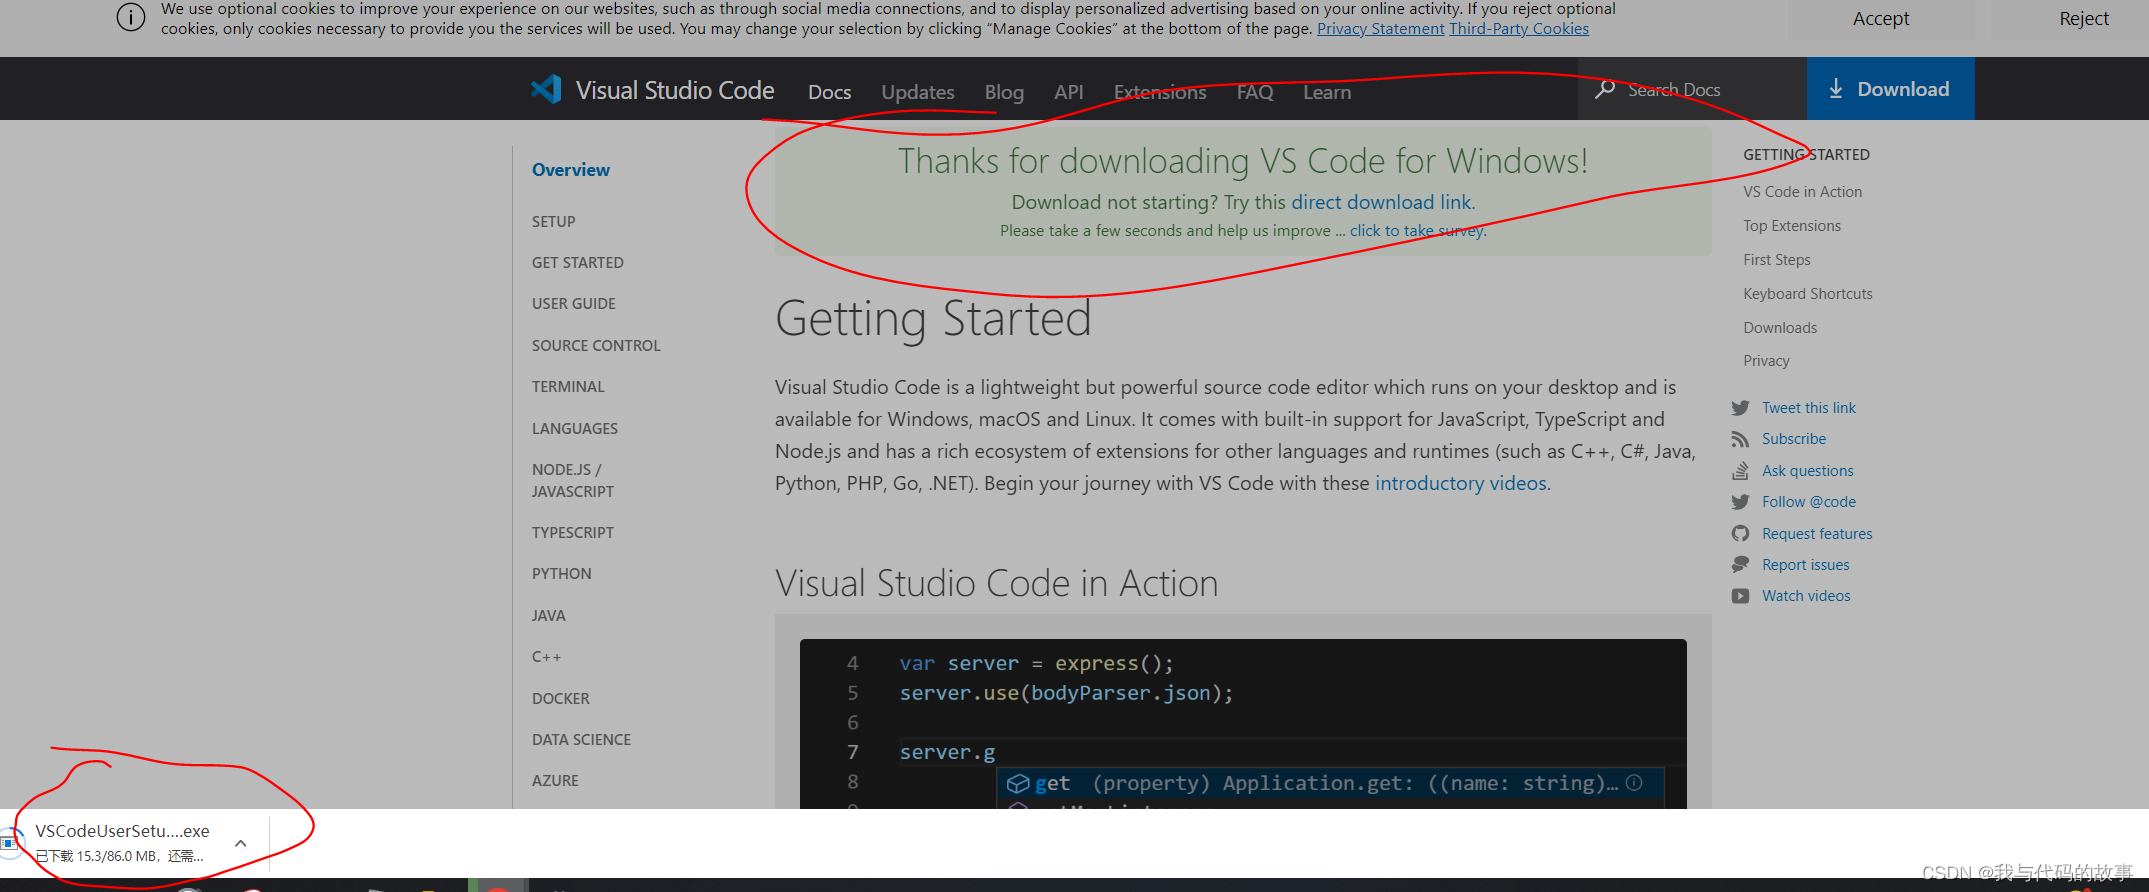Viewport: 2149px width, 892px height.
Task: Expand the PYTHON section
Action: (x=562, y=573)
